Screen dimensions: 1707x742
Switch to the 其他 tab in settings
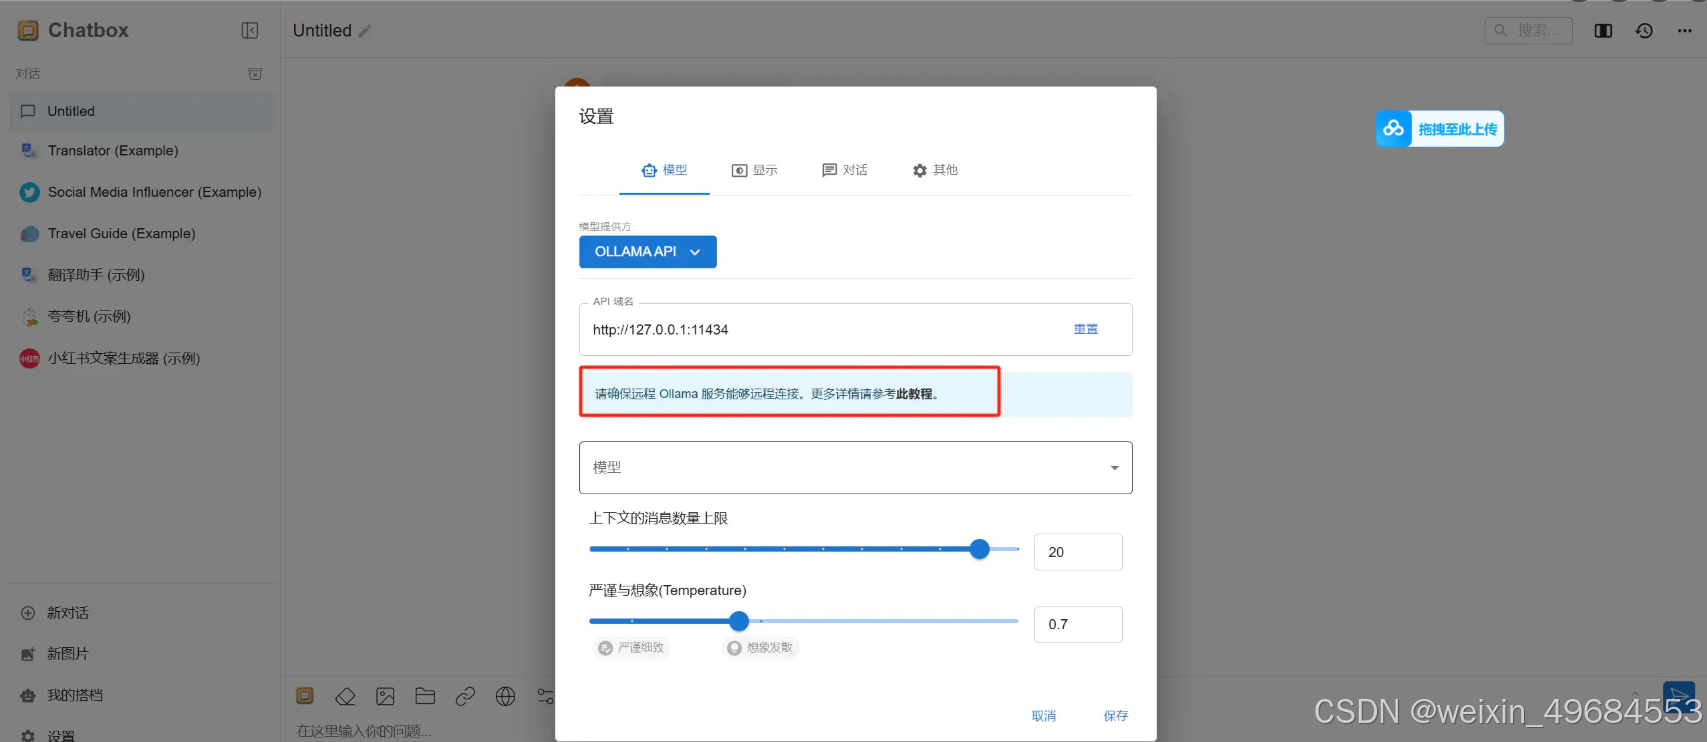point(935,170)
